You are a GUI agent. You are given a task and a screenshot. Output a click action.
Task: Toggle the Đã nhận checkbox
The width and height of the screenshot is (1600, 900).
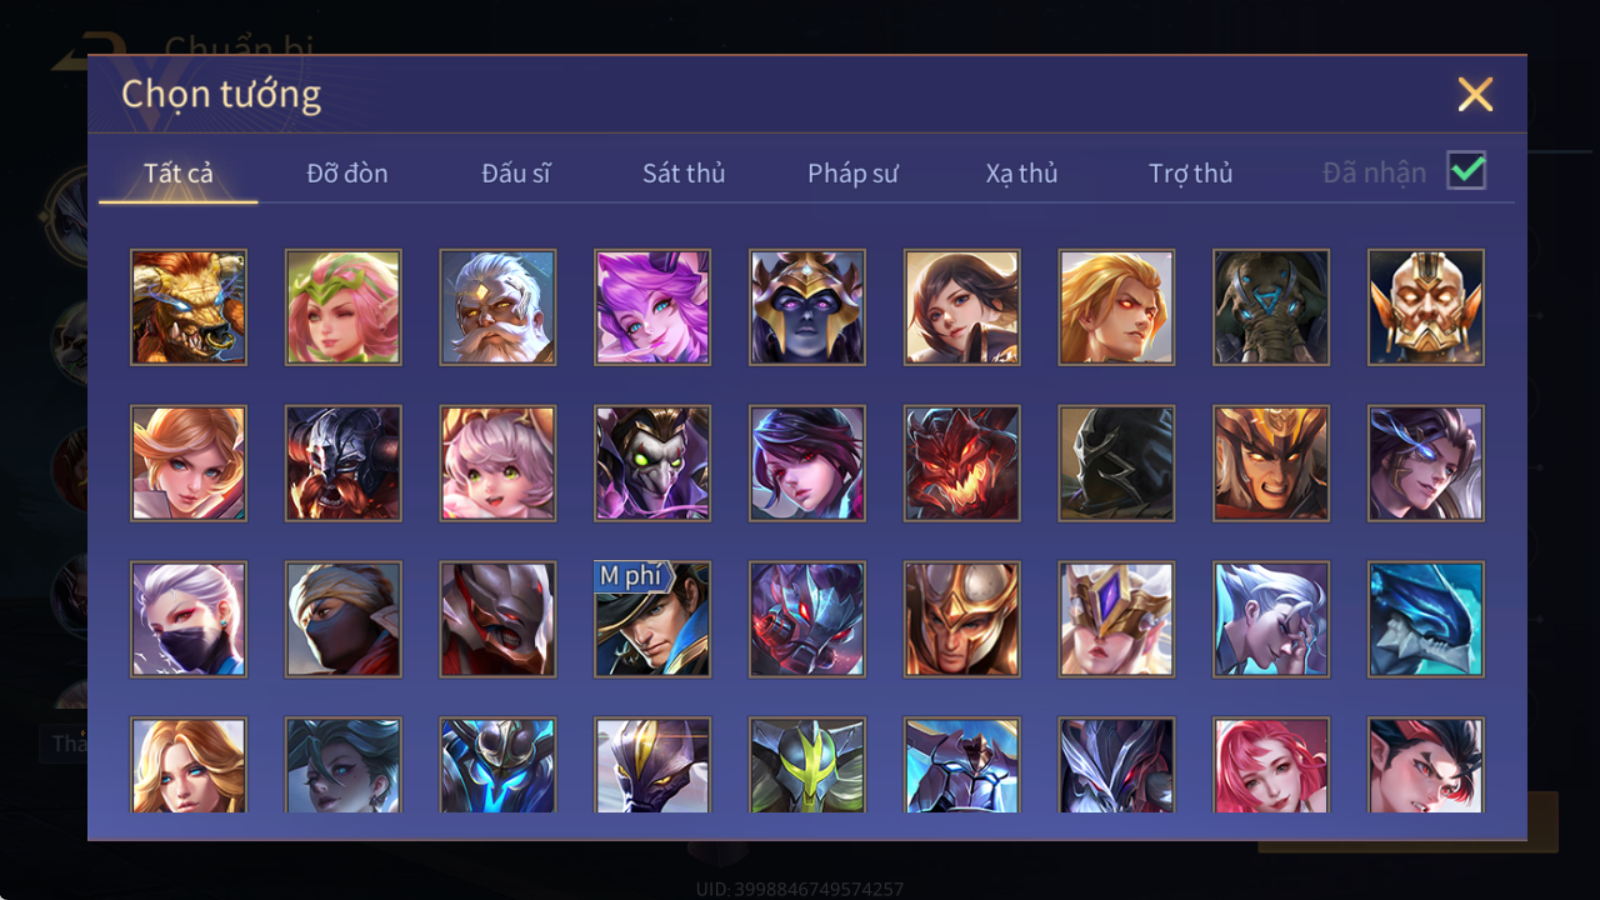coord(1466,171)
